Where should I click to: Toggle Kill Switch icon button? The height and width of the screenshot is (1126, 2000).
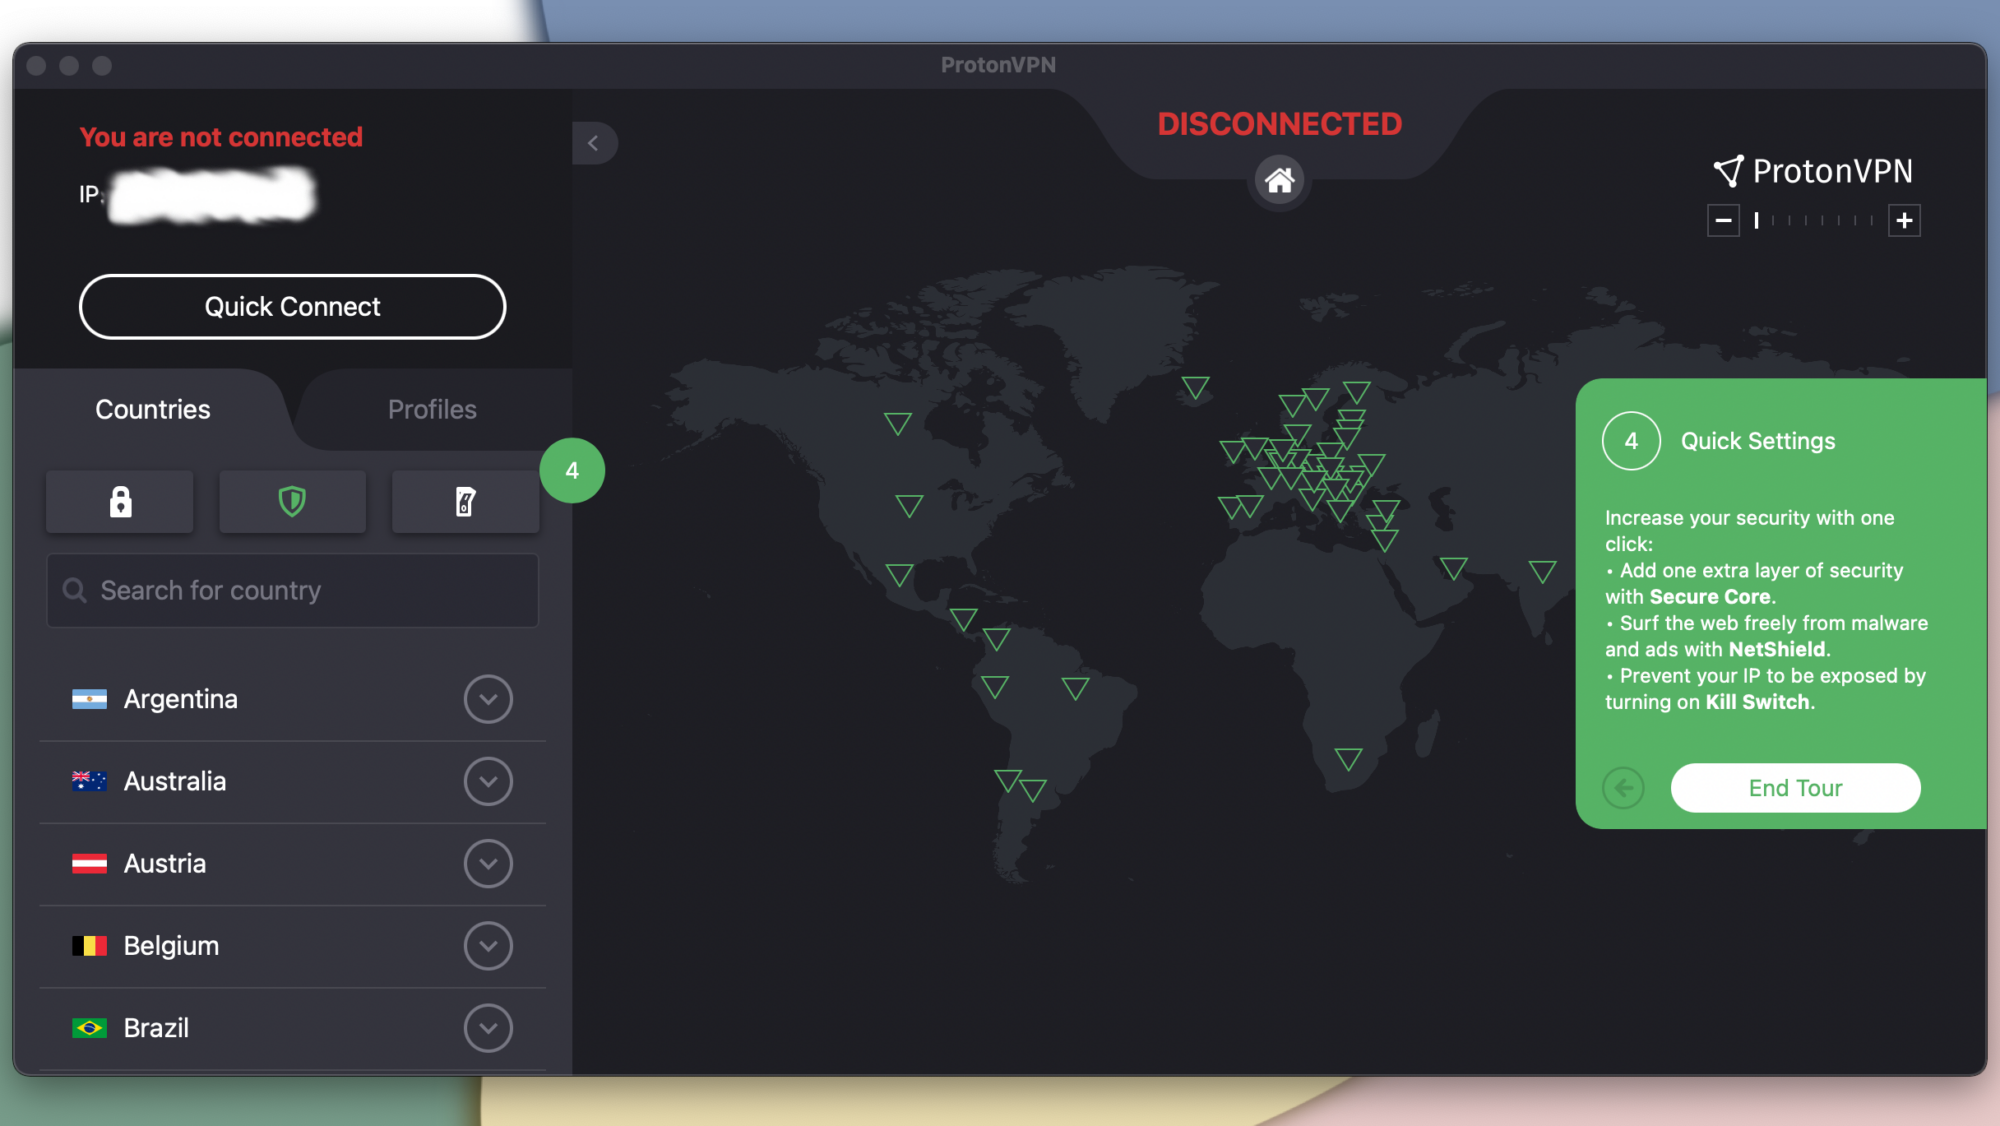coord(465,501)
